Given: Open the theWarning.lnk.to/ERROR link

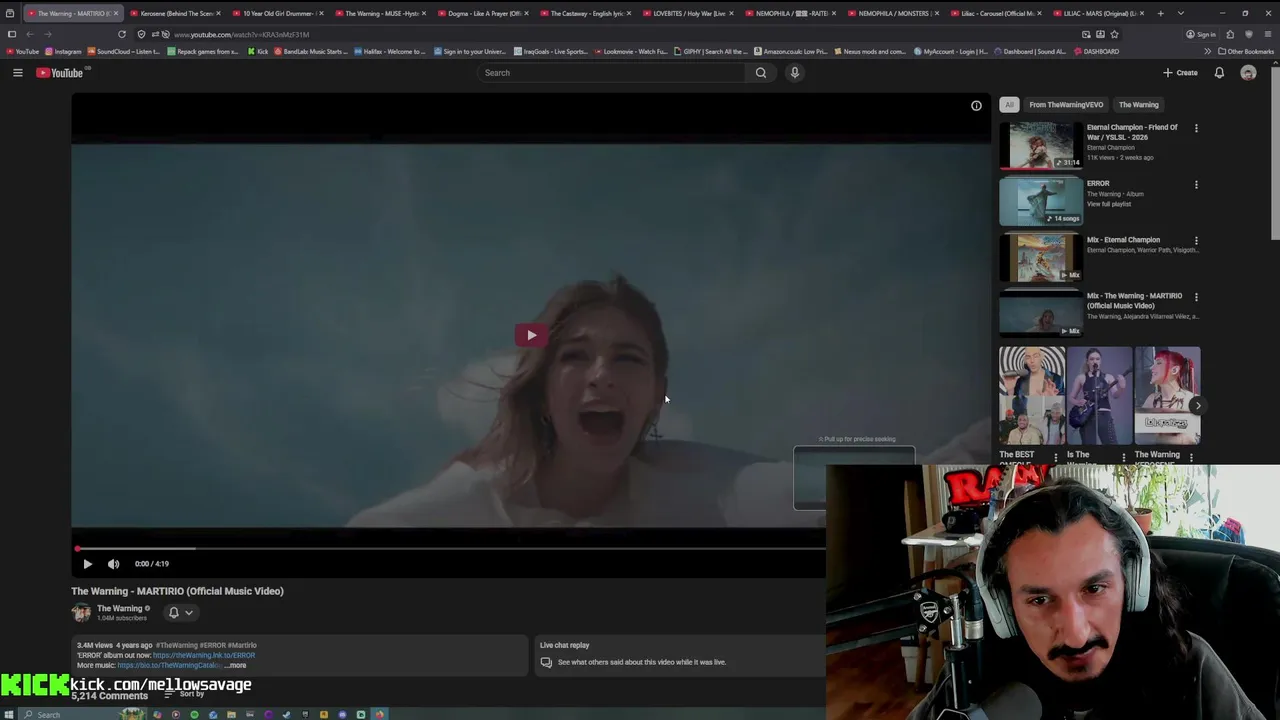Looking at the screenshot, I should pos(204,655).
